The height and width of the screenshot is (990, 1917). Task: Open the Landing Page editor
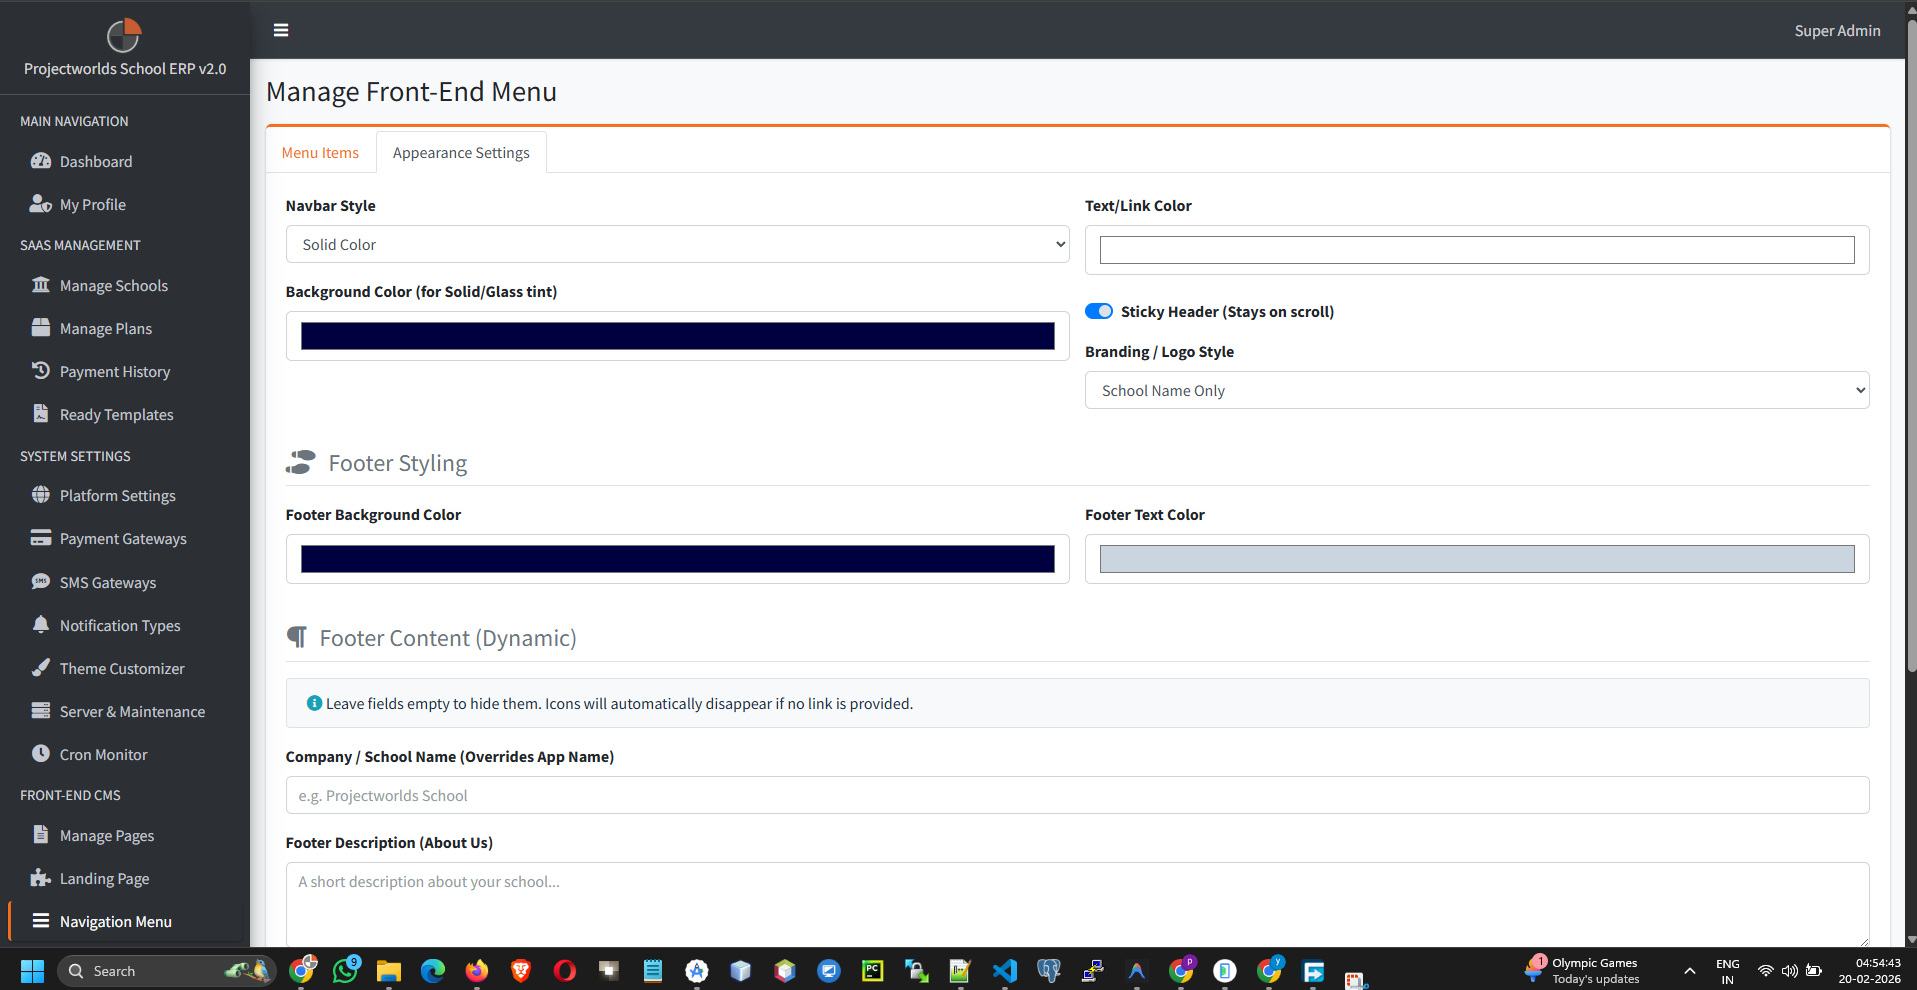[x=103, y=878]
